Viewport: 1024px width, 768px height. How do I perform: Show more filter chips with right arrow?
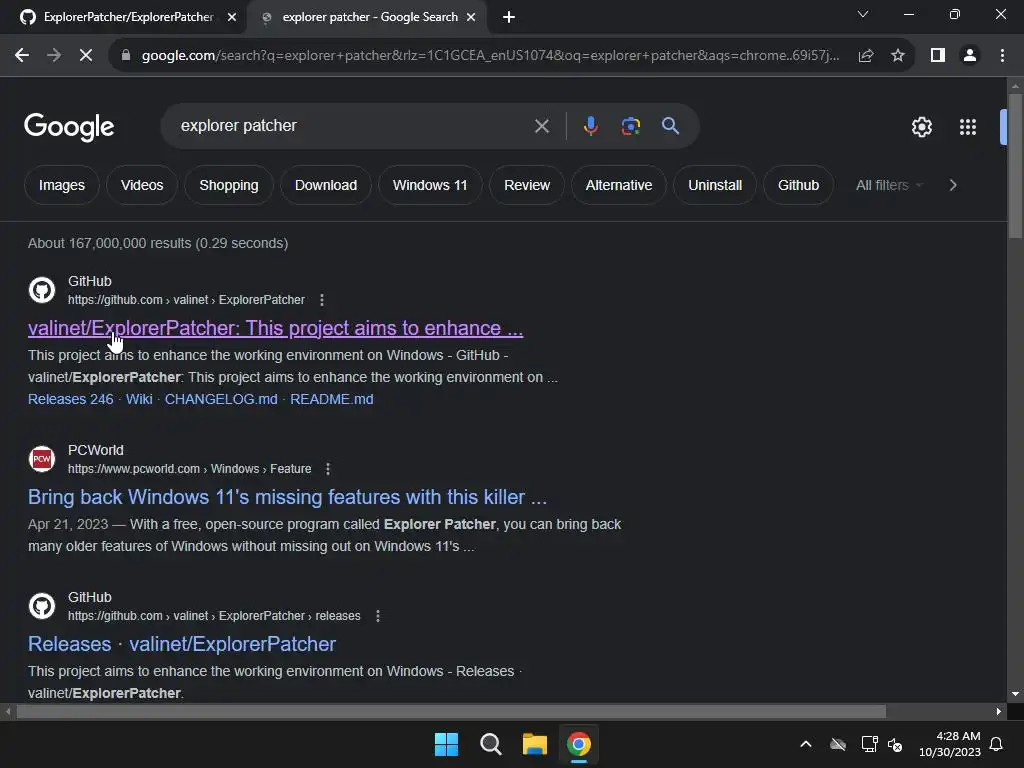pyautogui.click(x=953, y=185)
